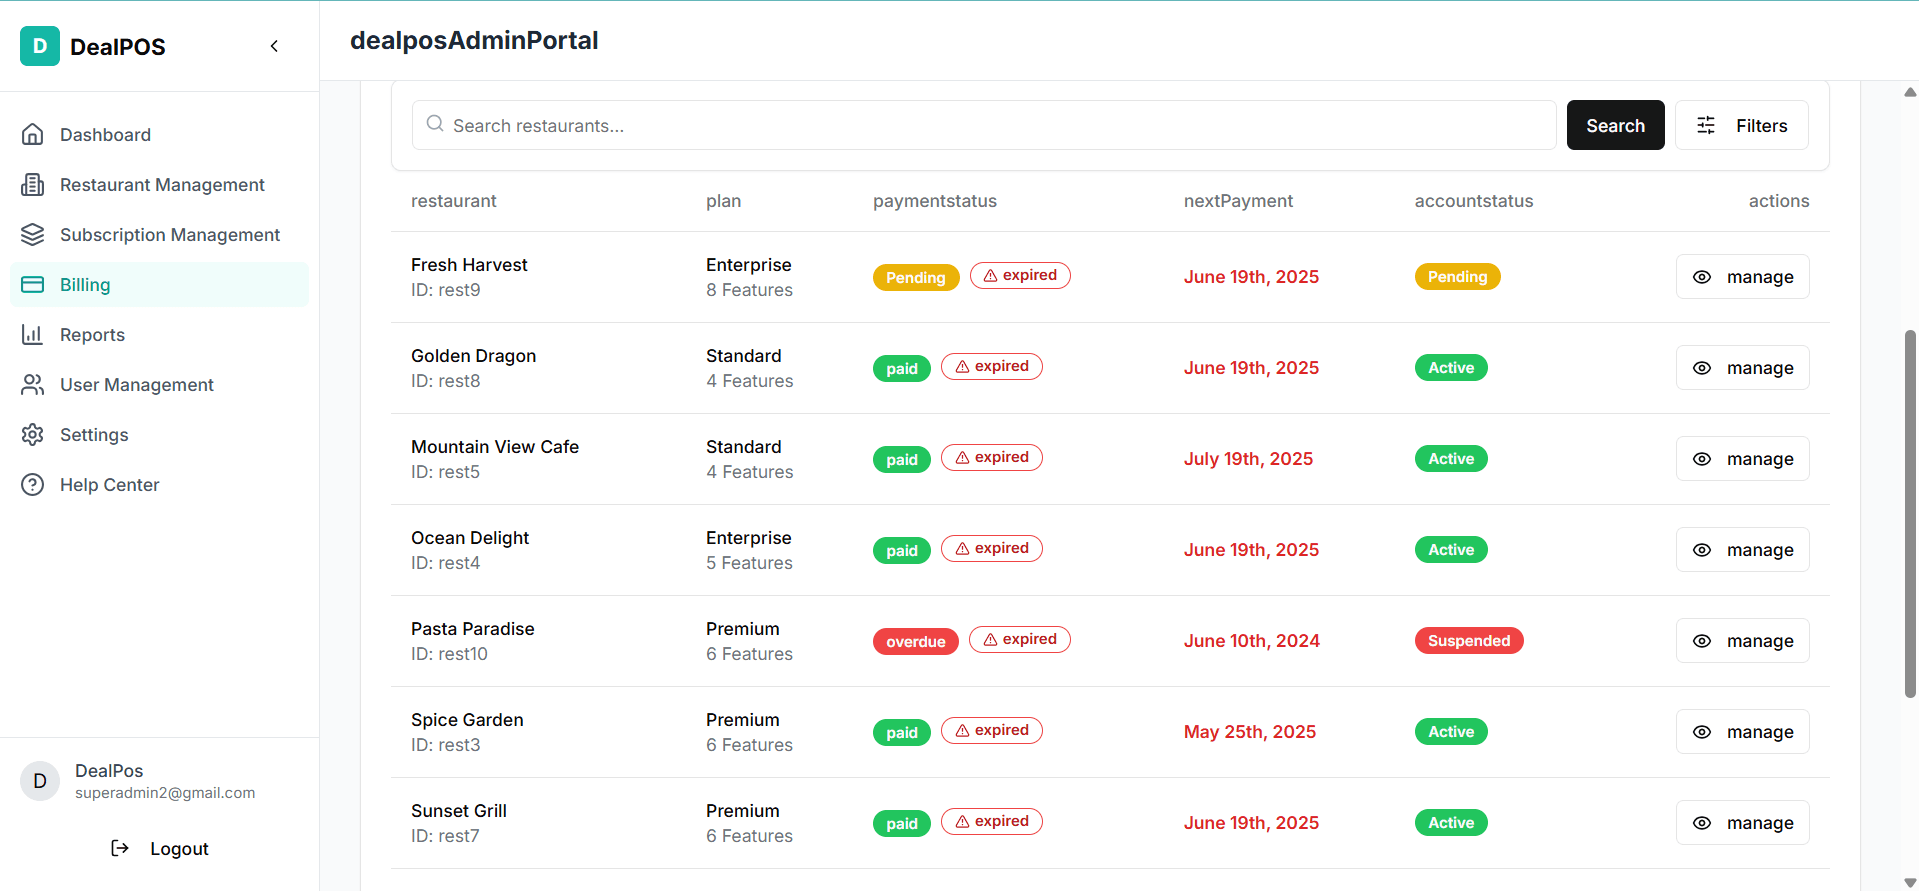Click the Subscription Management layers icon
The height and width of the screenshot is (891, 1919).
tap(33, 235)
